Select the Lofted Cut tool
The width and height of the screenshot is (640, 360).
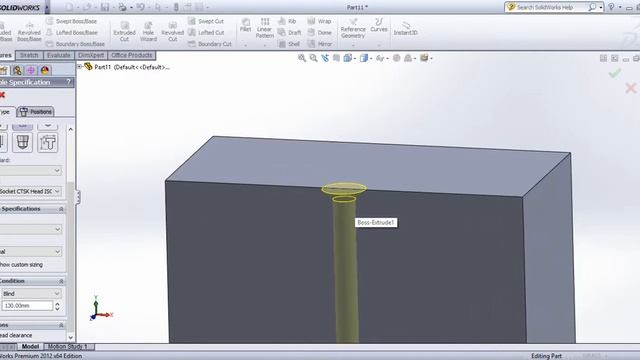point(206,32)
